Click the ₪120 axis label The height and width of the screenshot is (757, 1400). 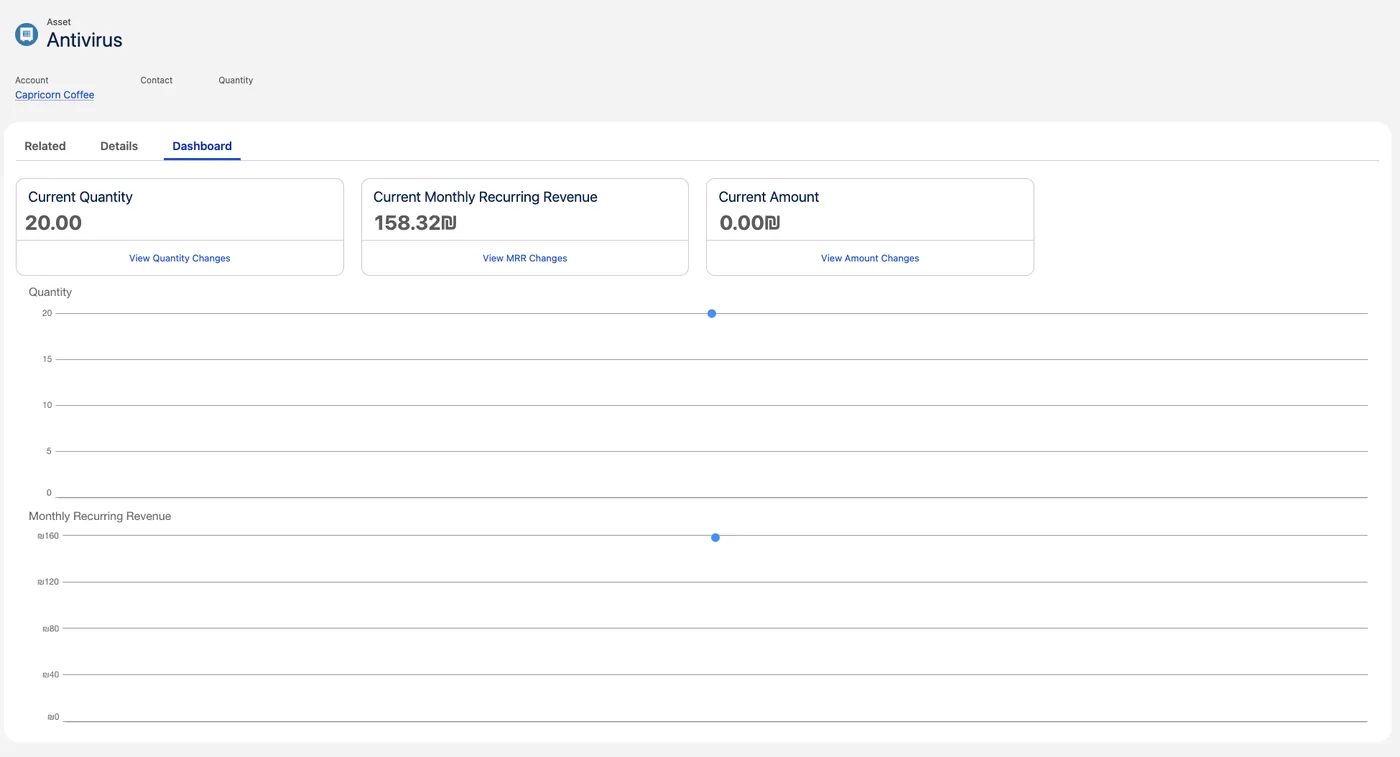pos(48,582)
